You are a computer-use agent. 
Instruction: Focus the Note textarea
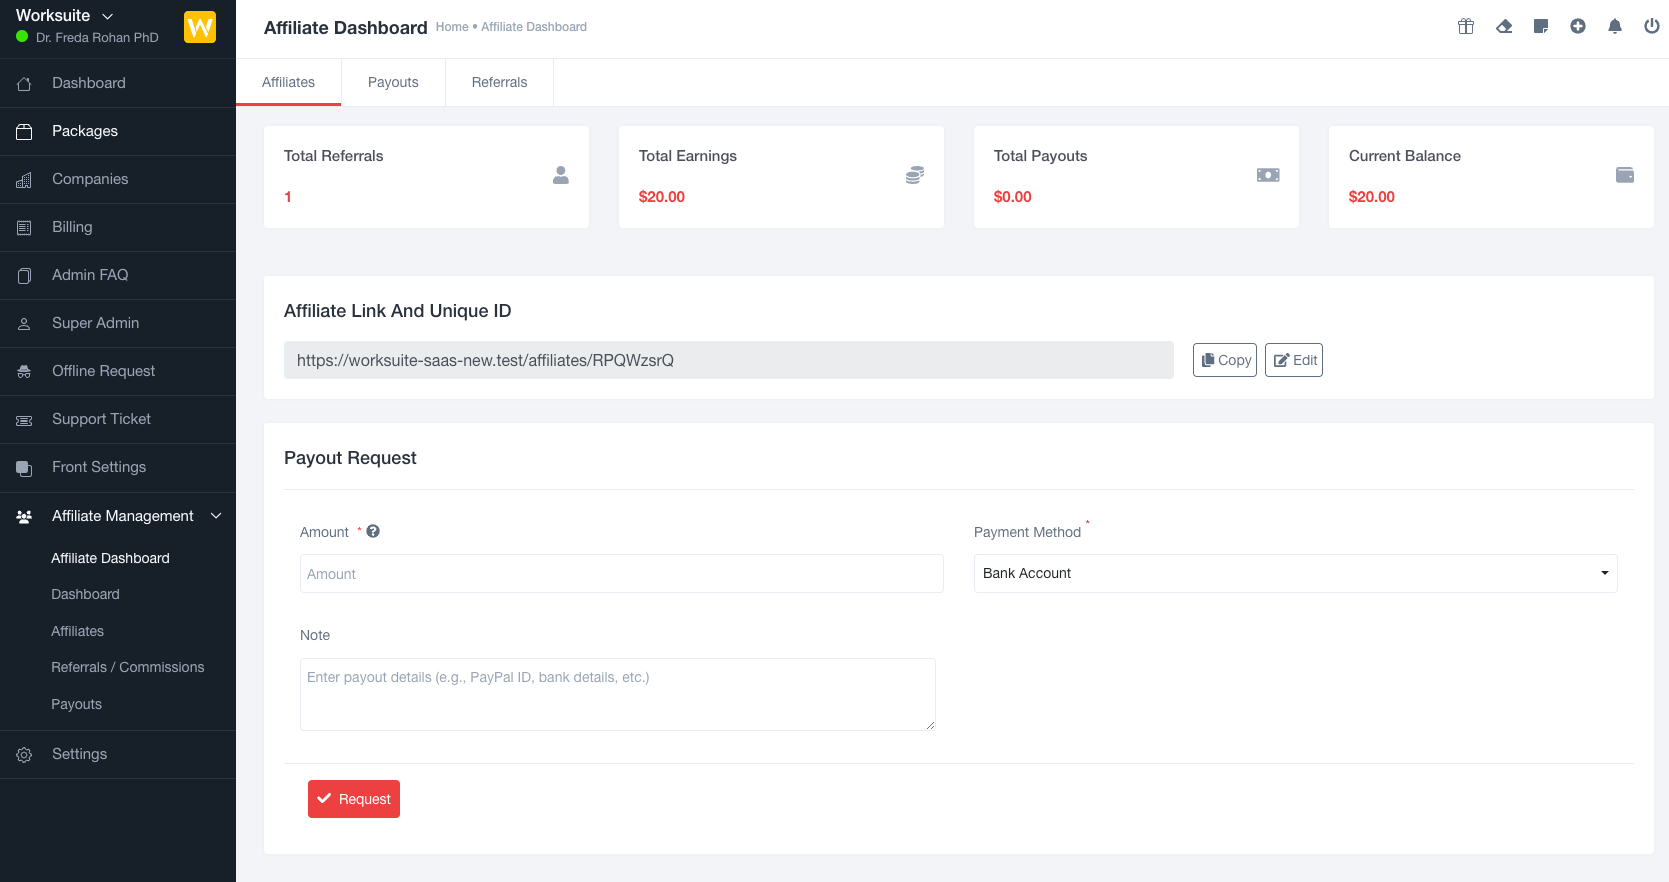(617, 694)
